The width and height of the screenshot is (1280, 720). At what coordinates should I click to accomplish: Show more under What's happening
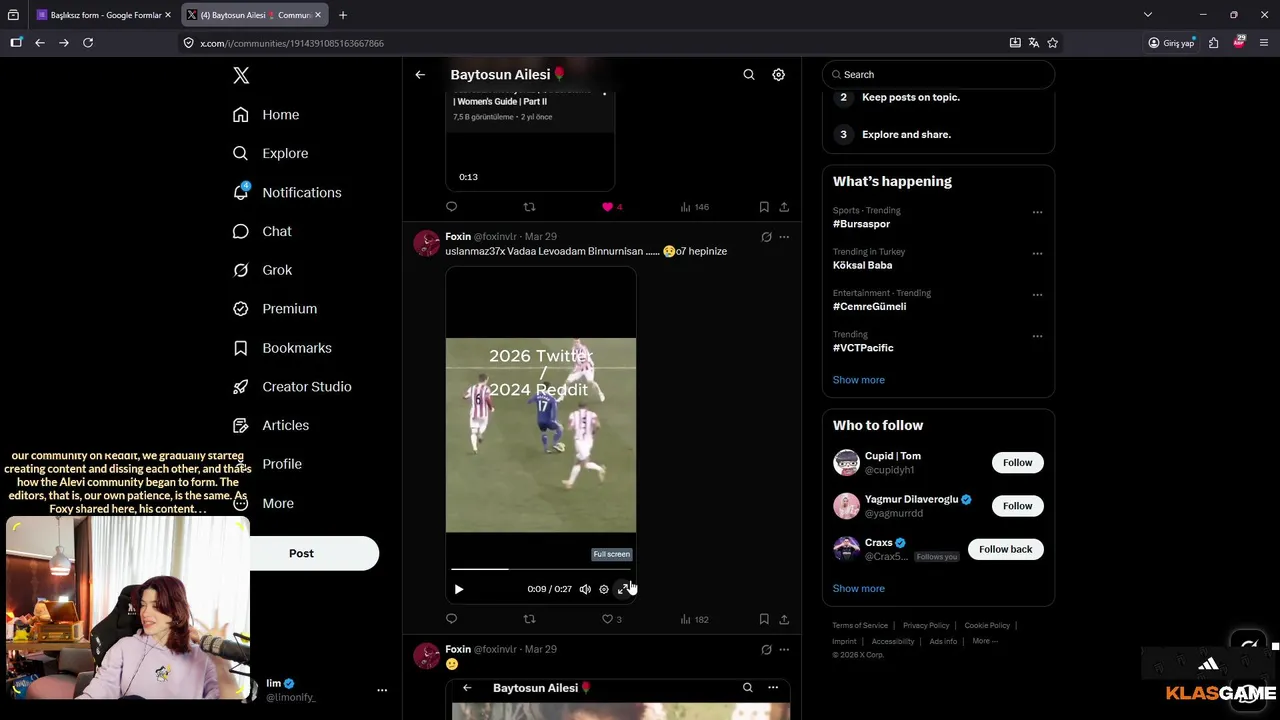click(x=859, y=380)
